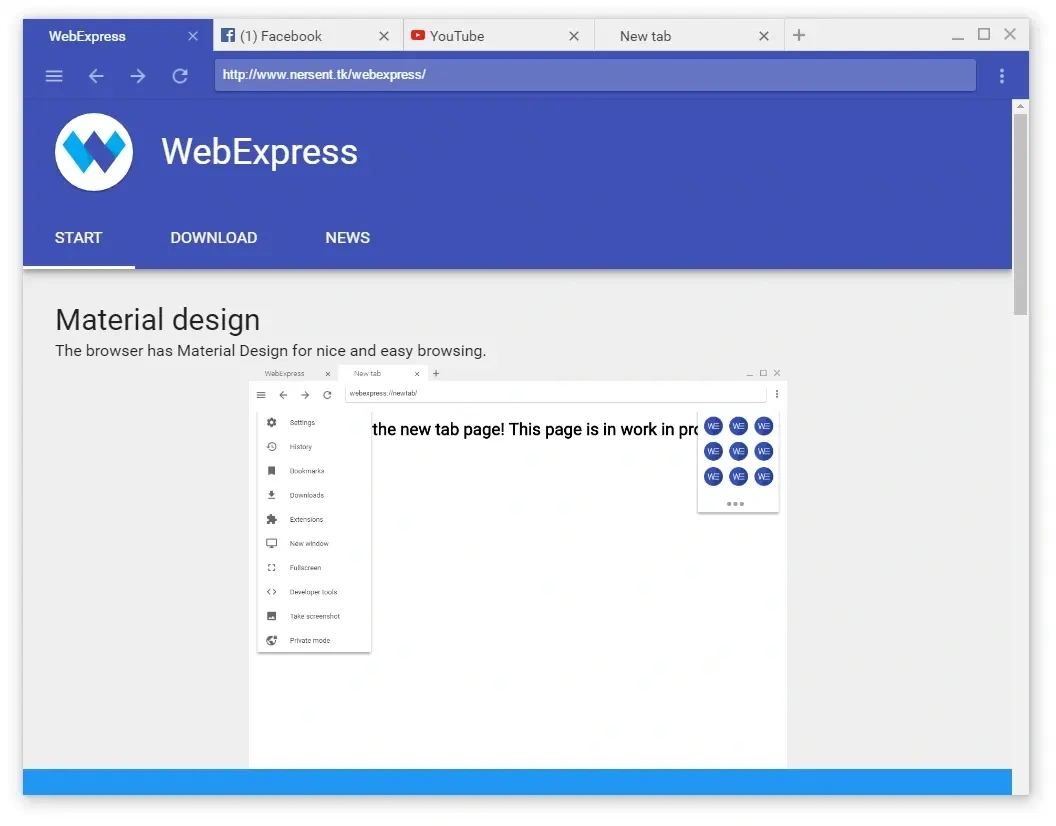Go forward using the forward arrow
The image size is (1056, 826).
click(x=138, y=75)
